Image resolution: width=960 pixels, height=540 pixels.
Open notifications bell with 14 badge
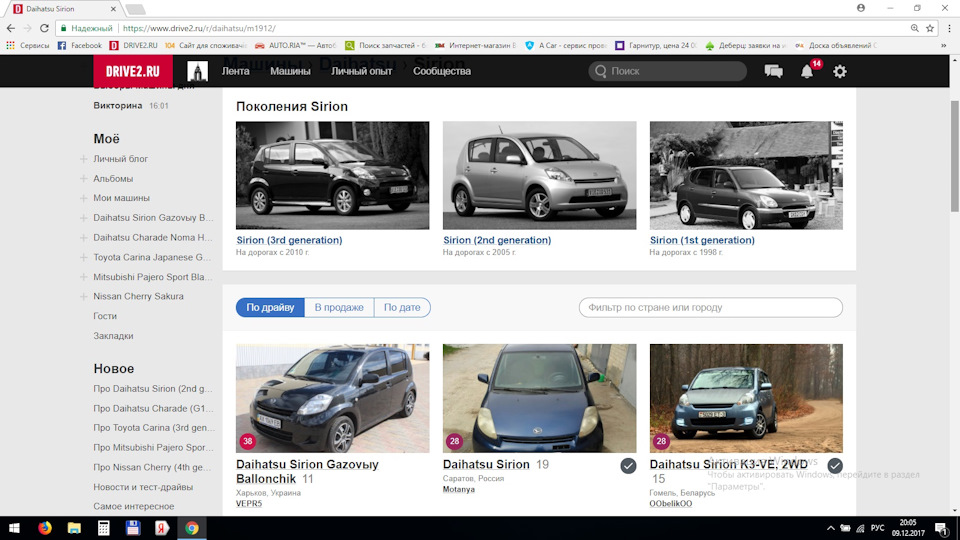click(808, 70)
